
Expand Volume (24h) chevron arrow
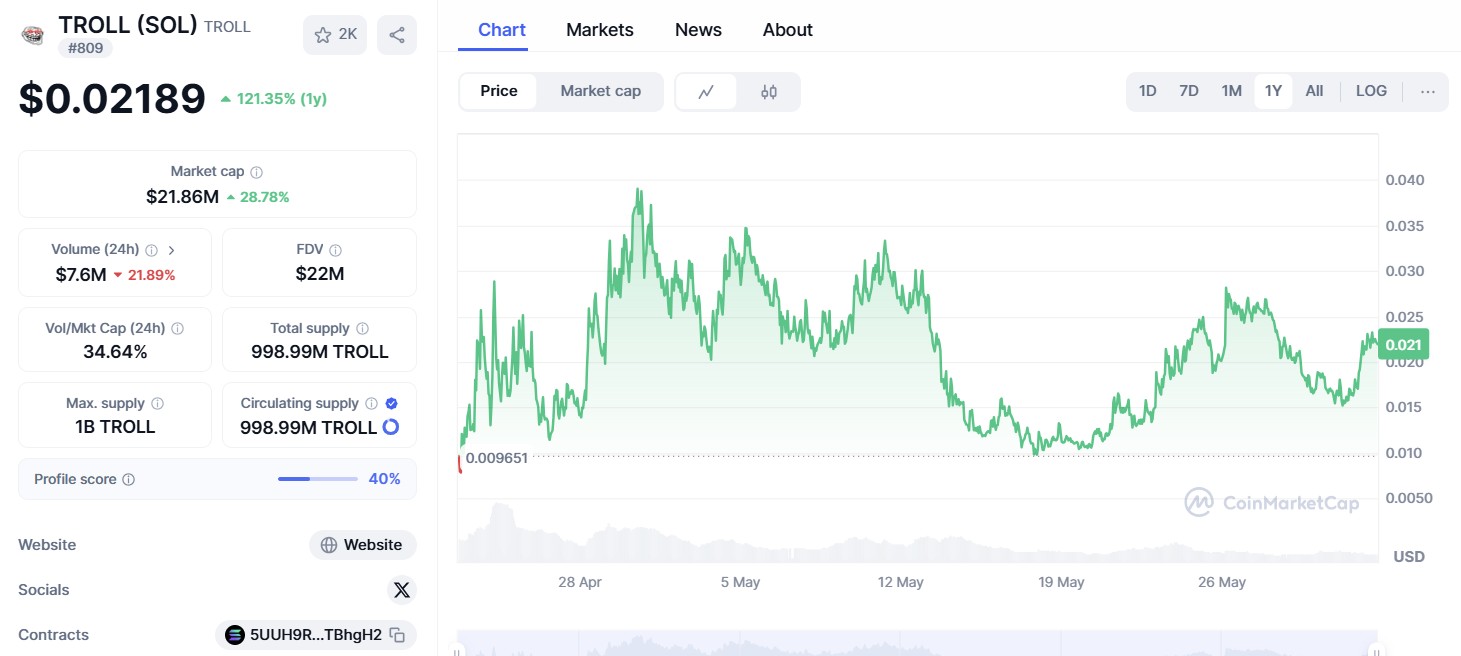point(171,250)
